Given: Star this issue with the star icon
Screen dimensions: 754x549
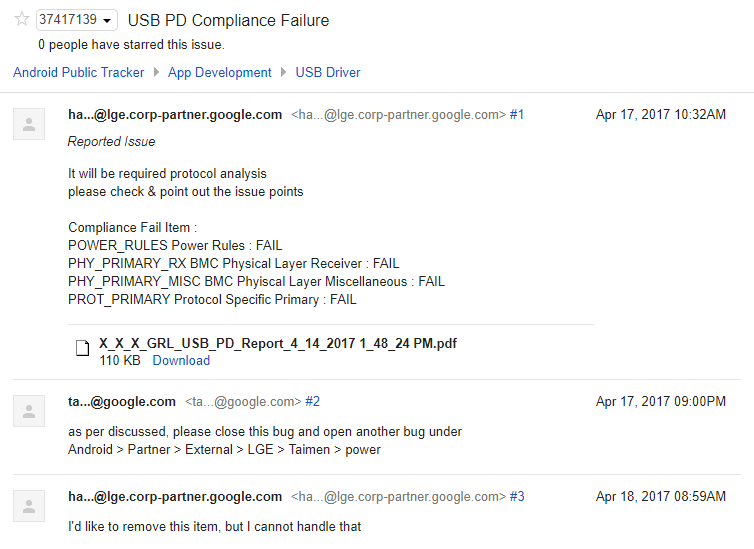Looking at the screenshot, I should (x=21, y=20).
